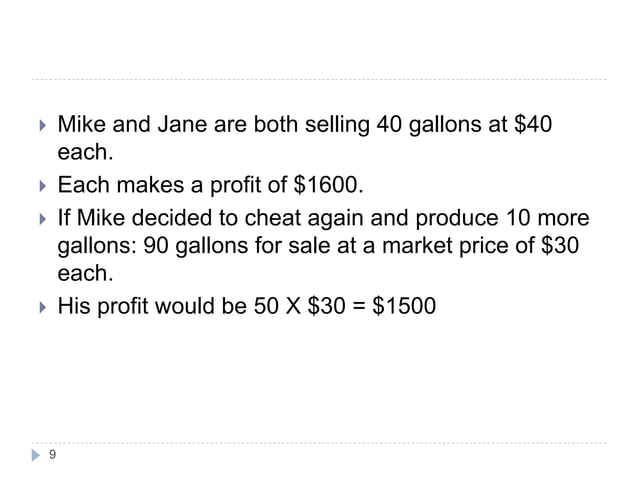This screenshot has width=638, height=478.
Task: Click the word "Jane" in first bullet
Action: 182,124
